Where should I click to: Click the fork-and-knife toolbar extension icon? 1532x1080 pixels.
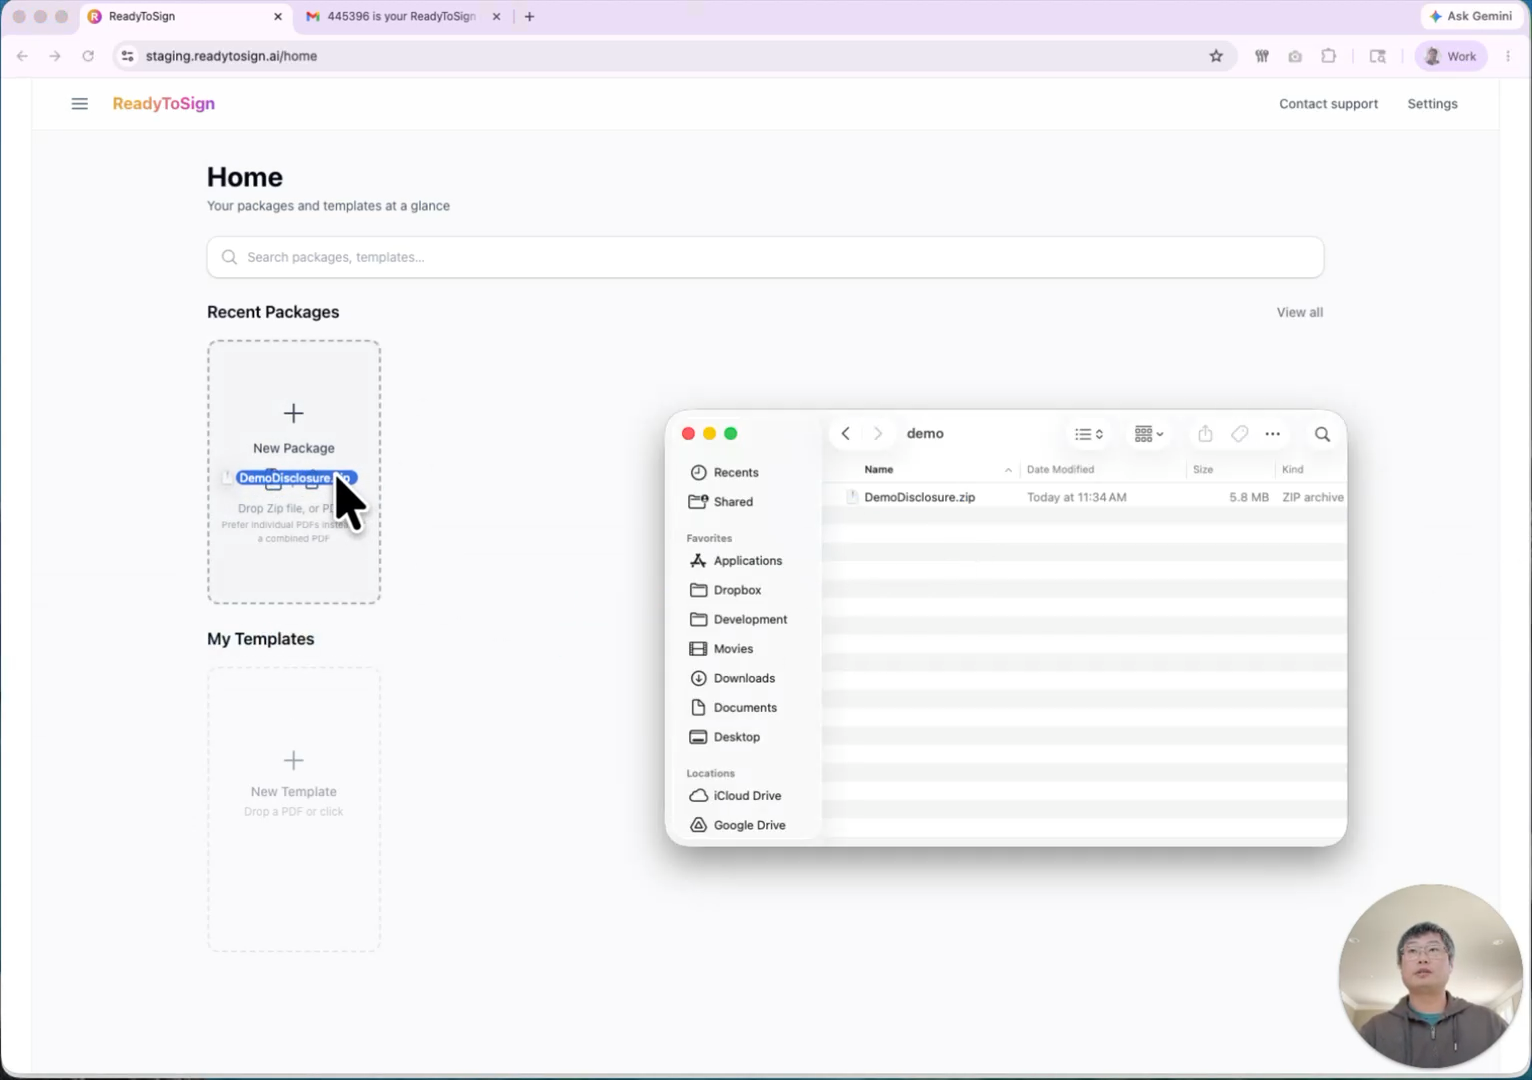pyautogui.click(x=1262, y=56)
